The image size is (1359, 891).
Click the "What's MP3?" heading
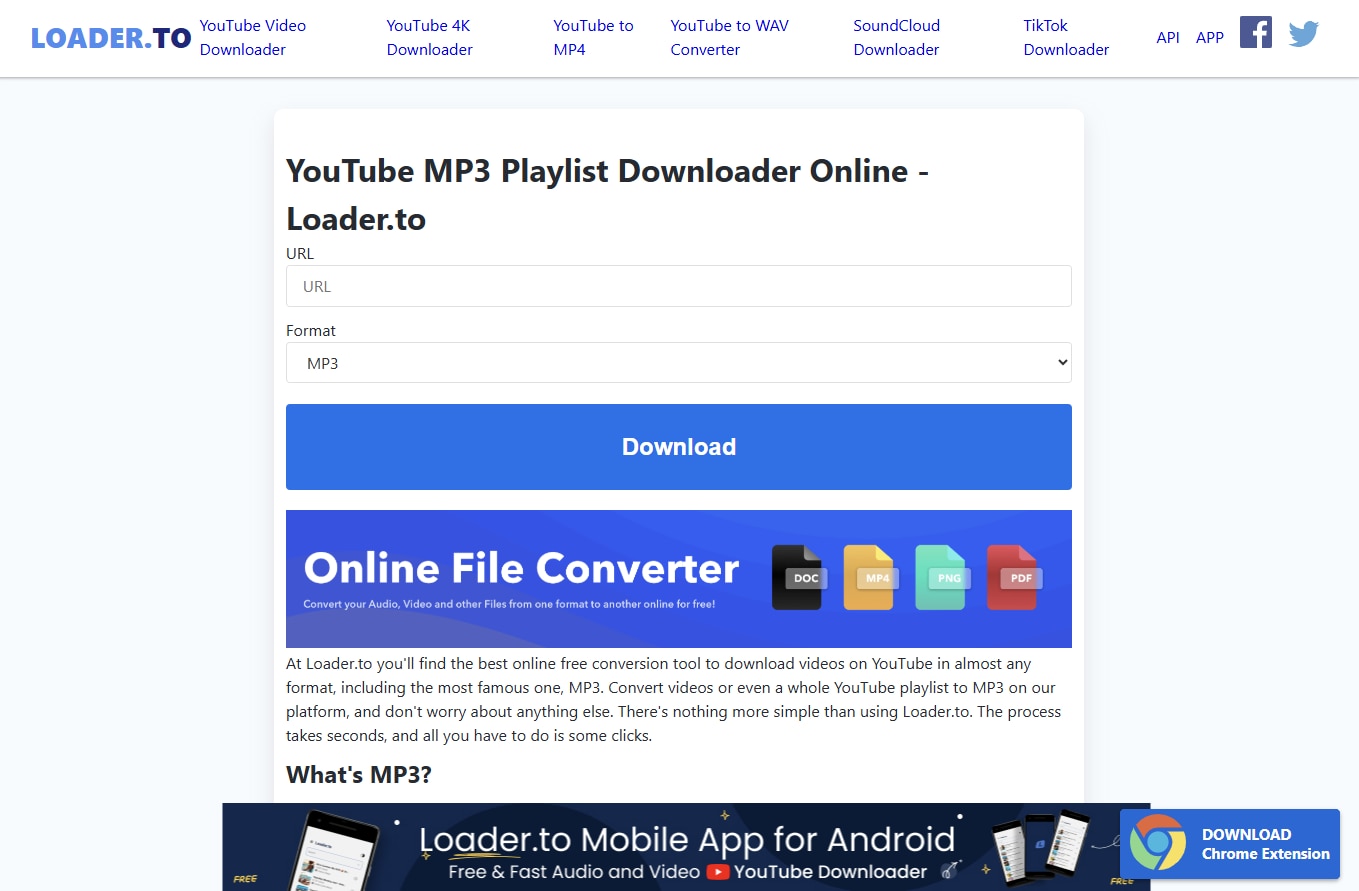coord(359,774)
